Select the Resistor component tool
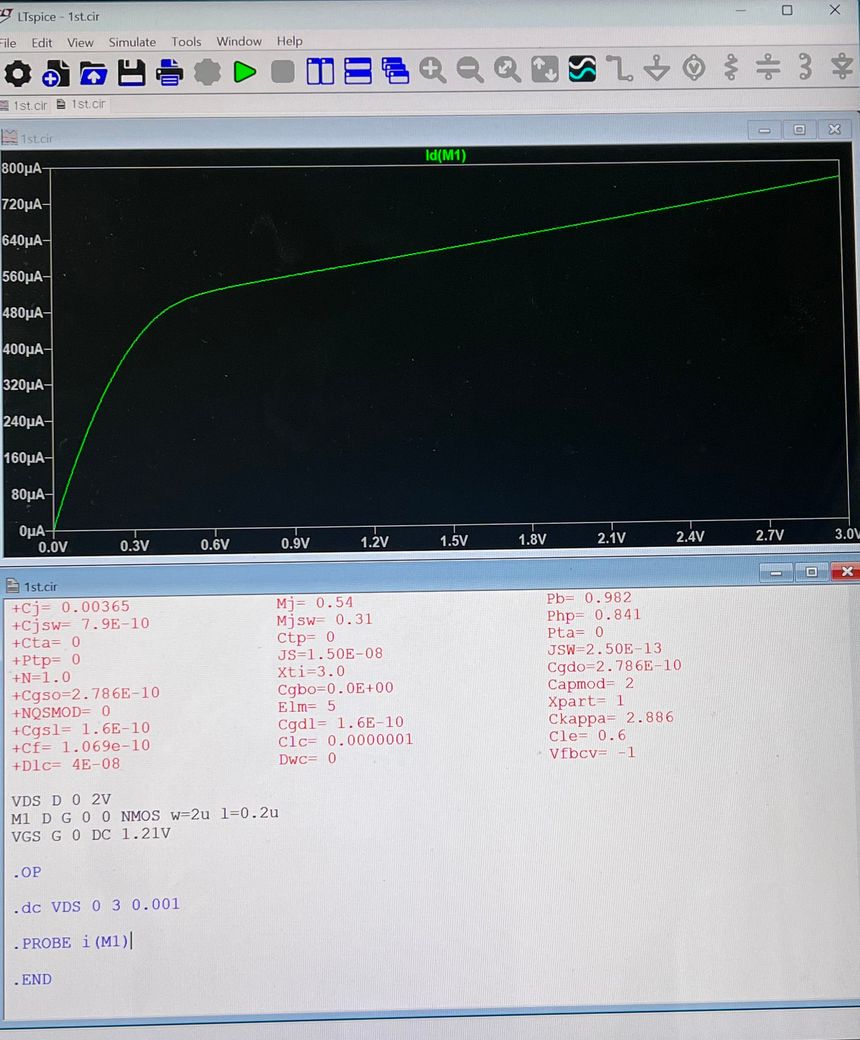Screen dimensions: 860x1040 [x=731, y=69]
